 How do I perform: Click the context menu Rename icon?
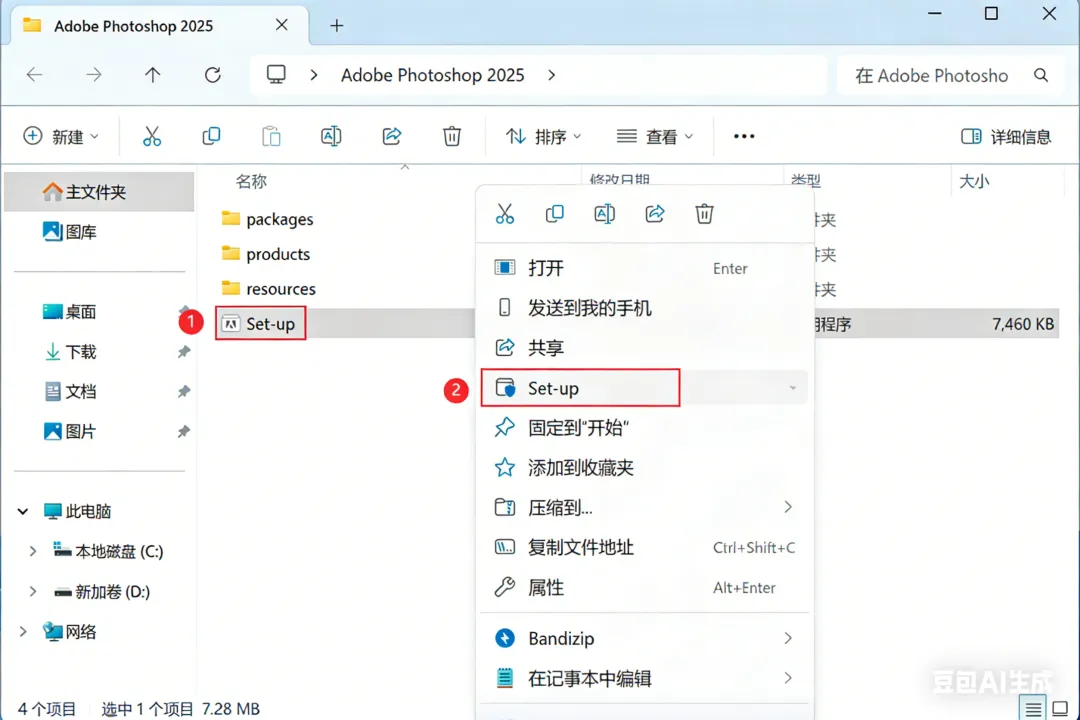tap(604, 214)
